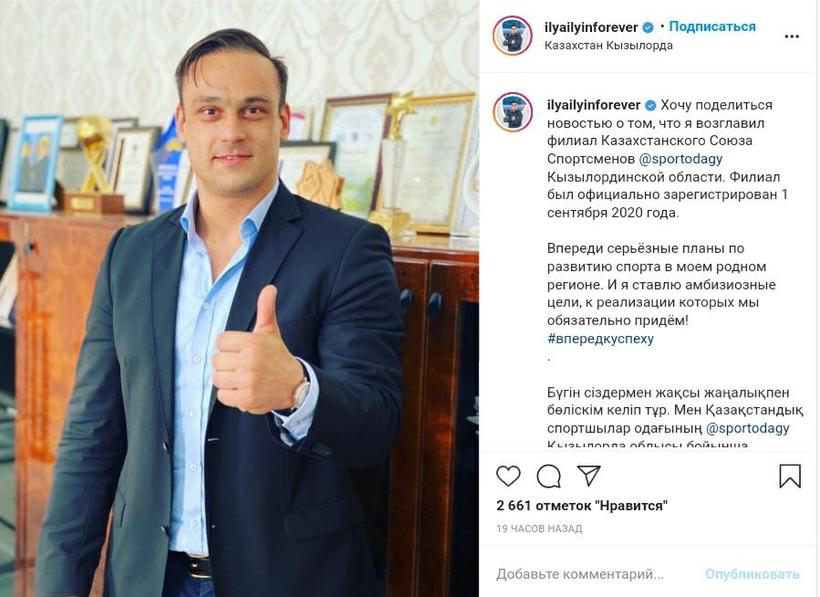Screen dimensions: 820x597
Task: Click verified badge beside header username
Action: [648, 27]
